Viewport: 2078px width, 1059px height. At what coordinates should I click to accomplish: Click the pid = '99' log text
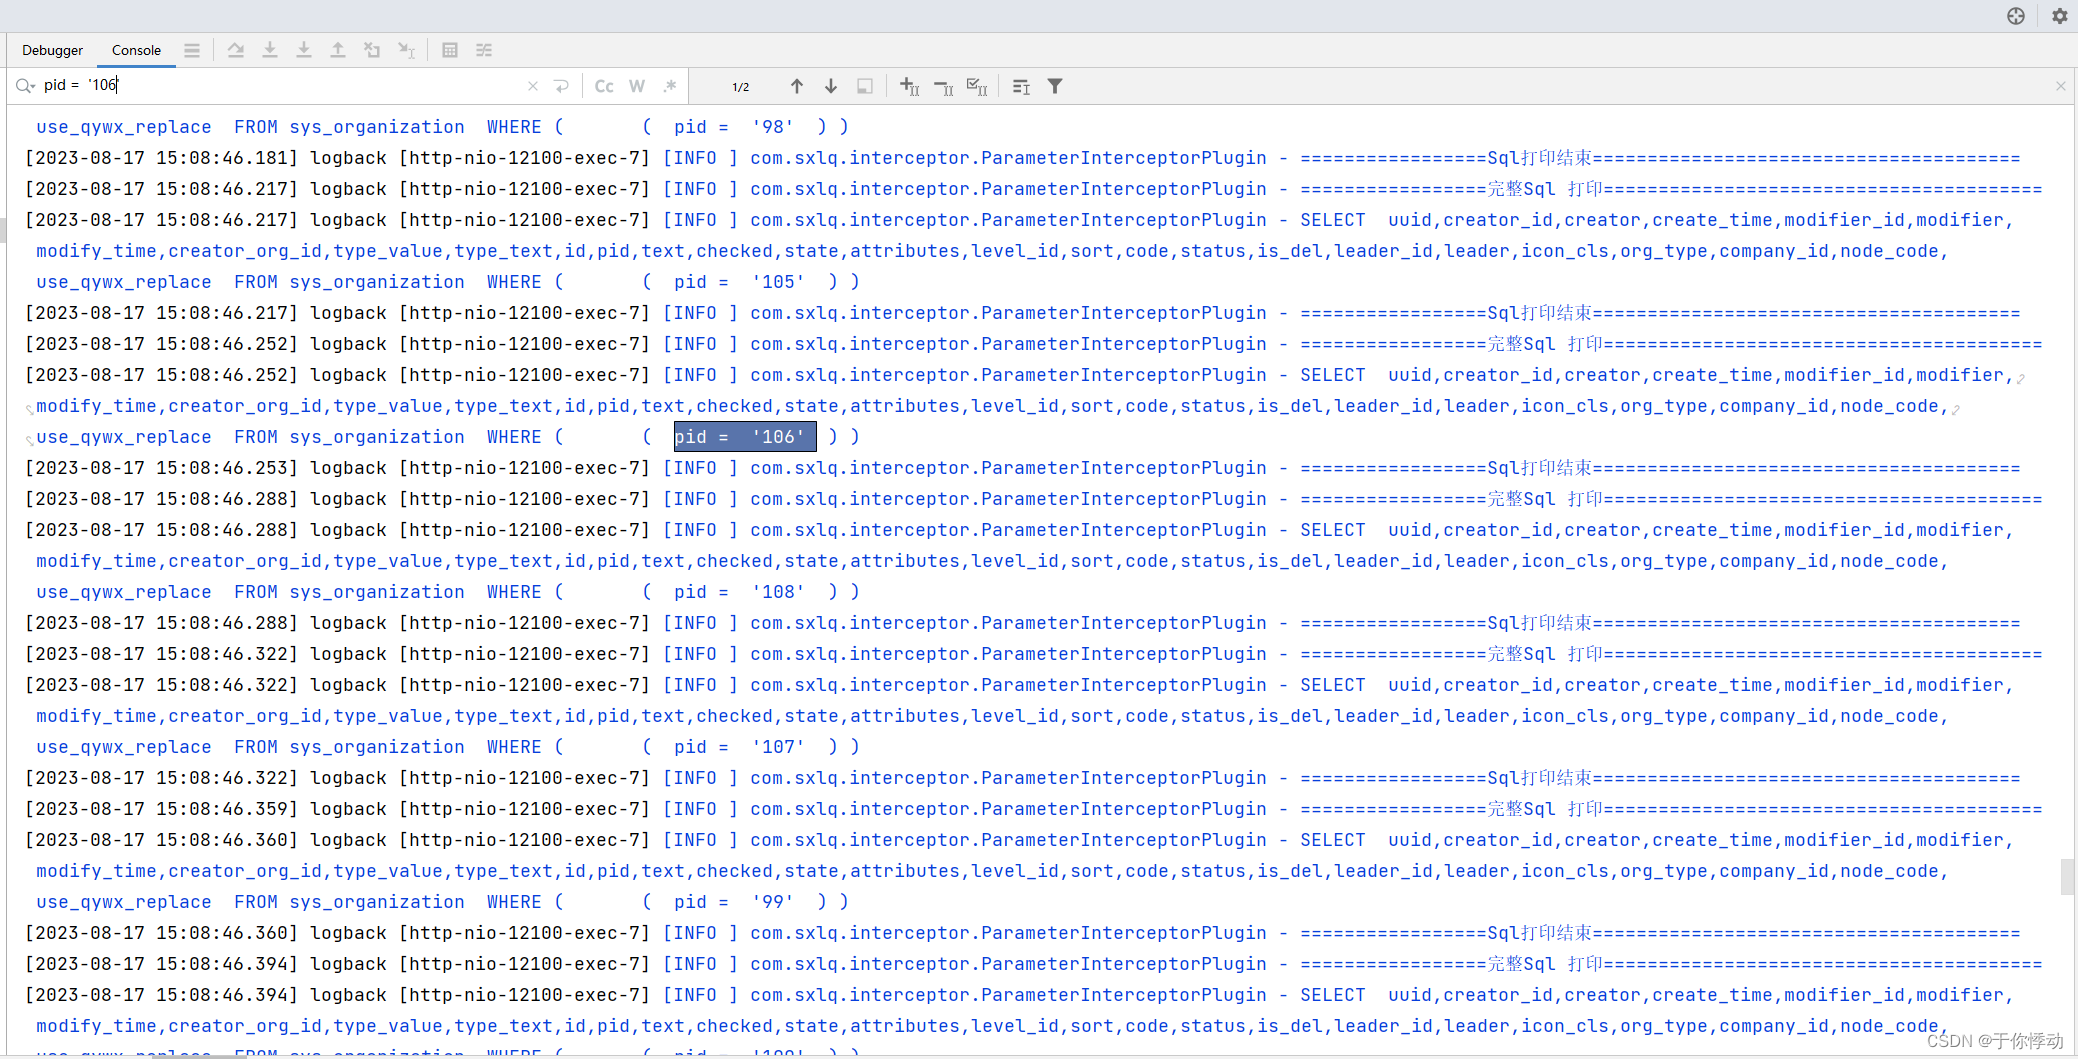point(734,902)
